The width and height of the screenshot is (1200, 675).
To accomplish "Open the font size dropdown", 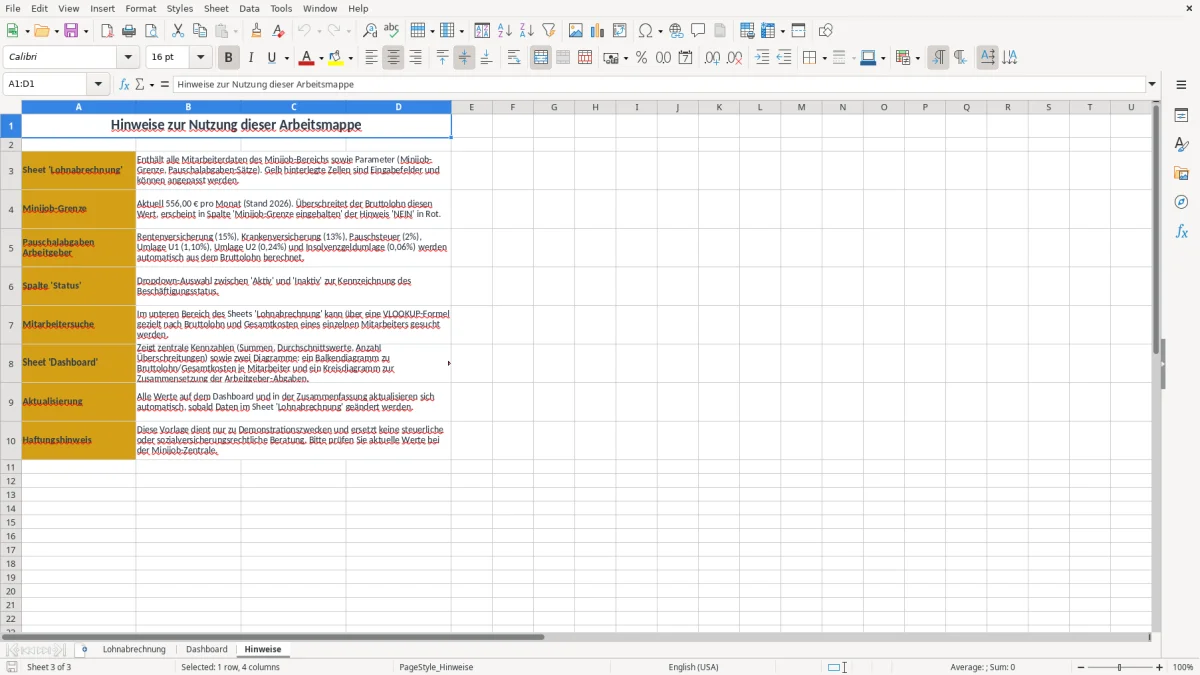I will coord(200,58).
